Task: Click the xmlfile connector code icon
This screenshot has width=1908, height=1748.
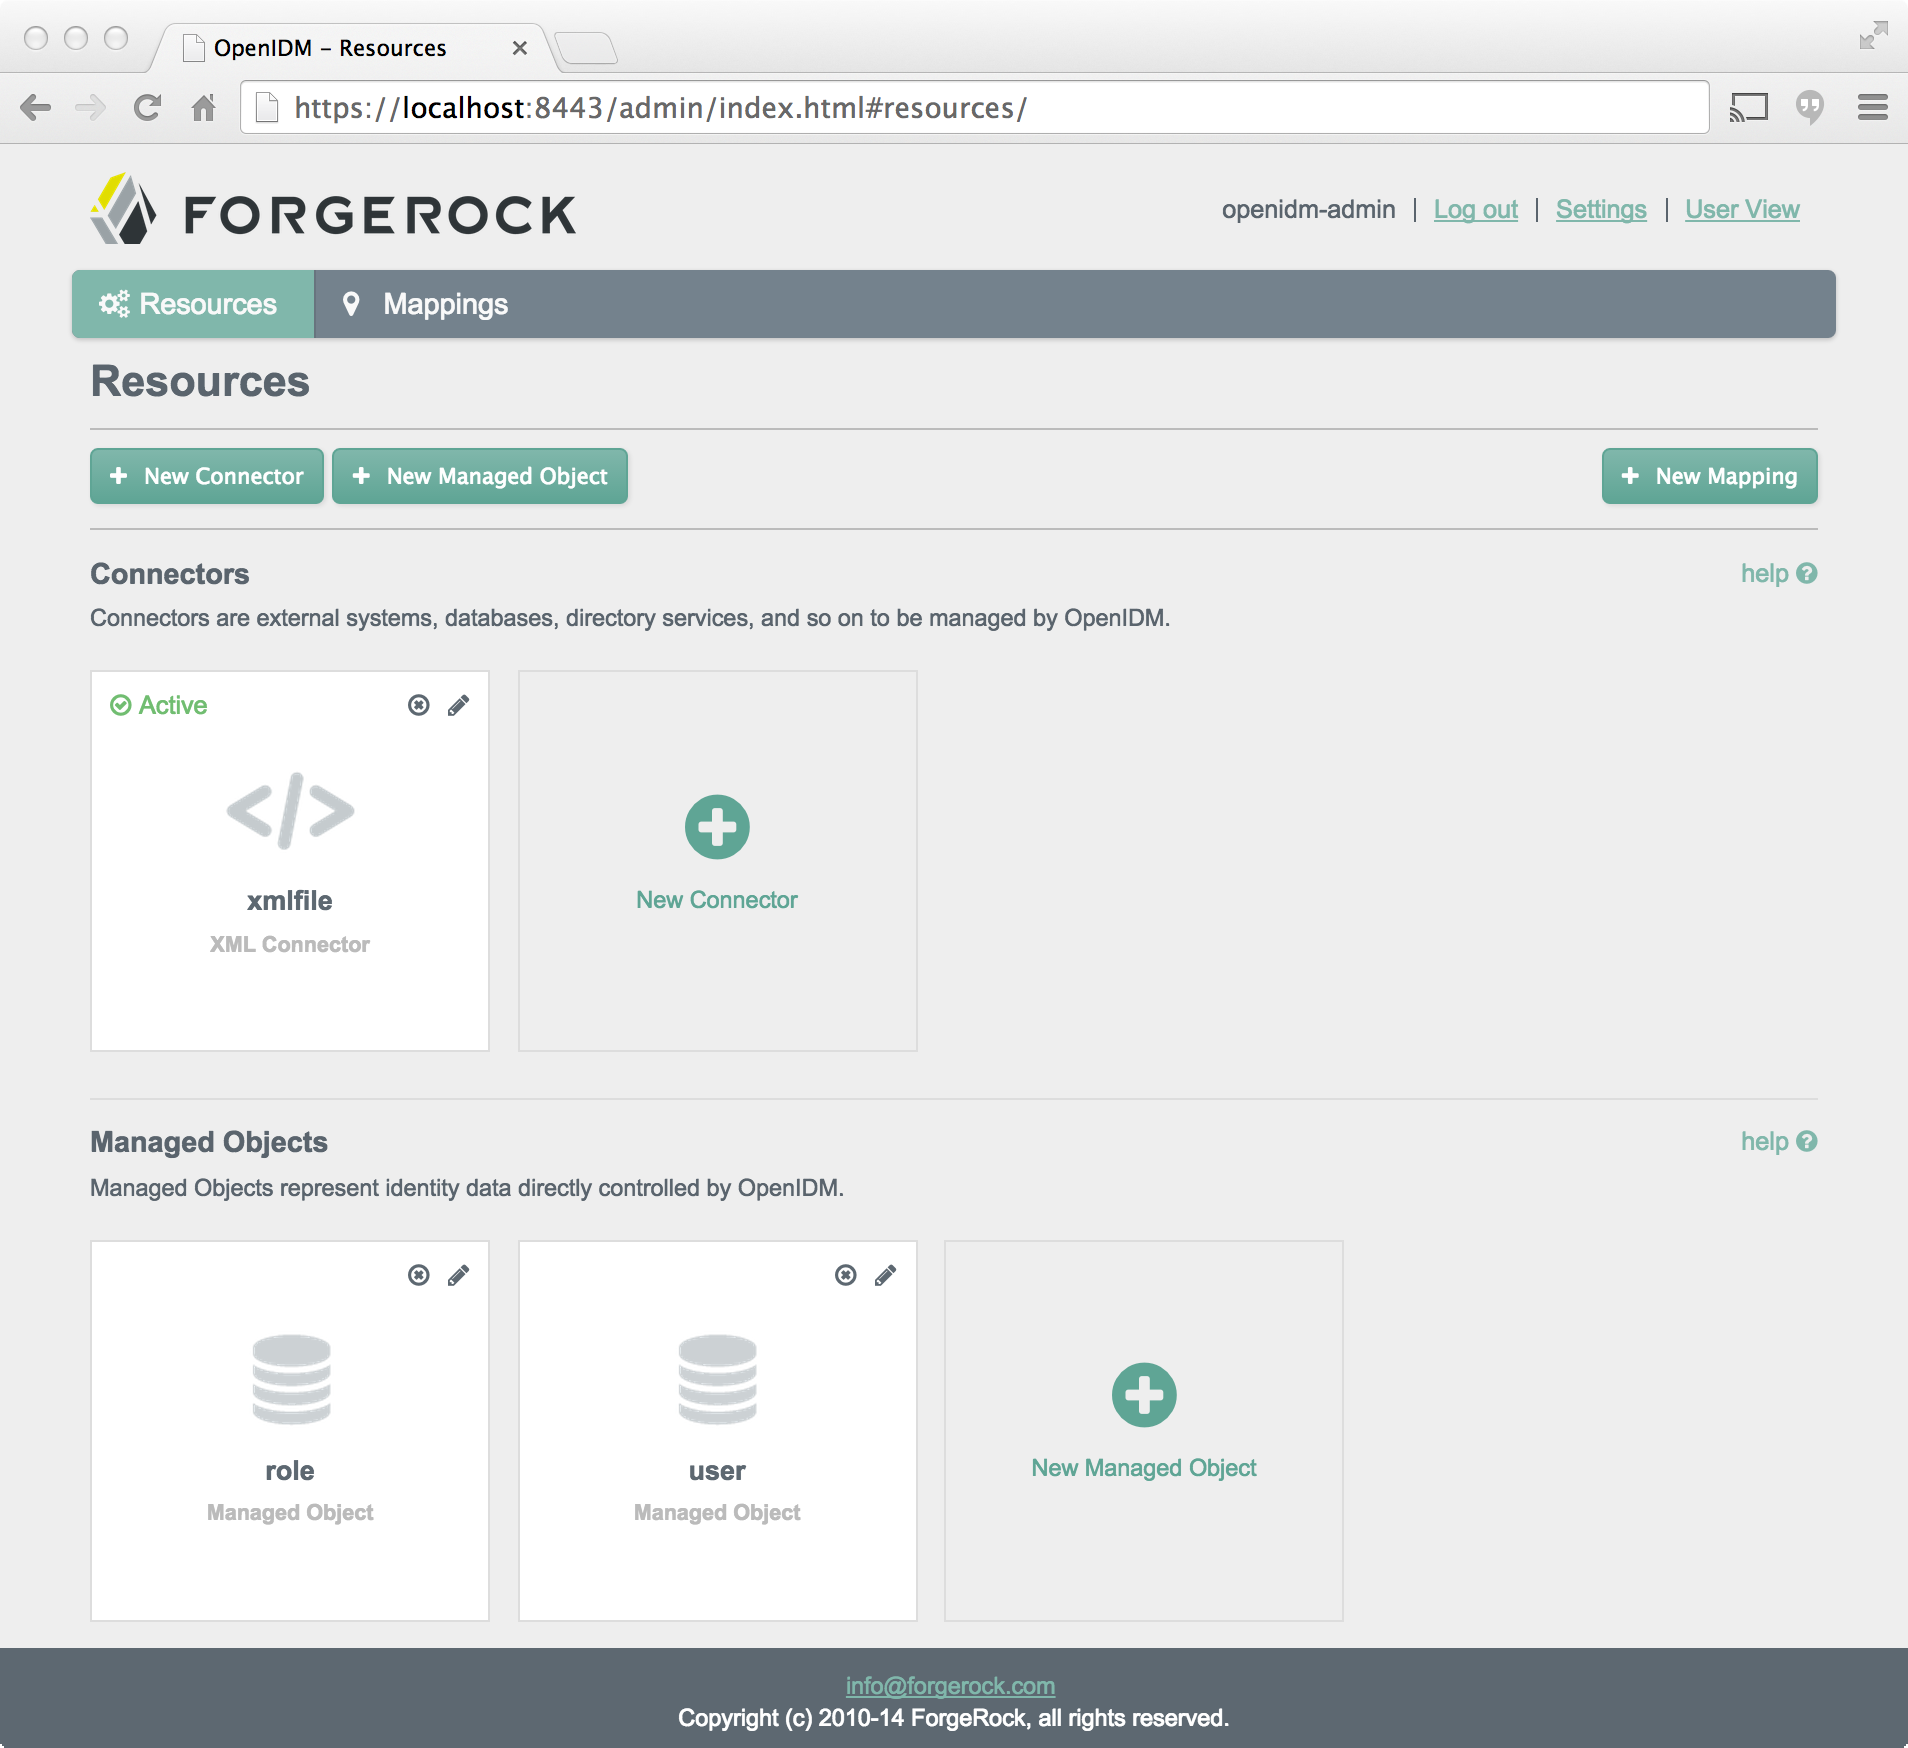Action: pyautogui.click(x=290, y=810)
